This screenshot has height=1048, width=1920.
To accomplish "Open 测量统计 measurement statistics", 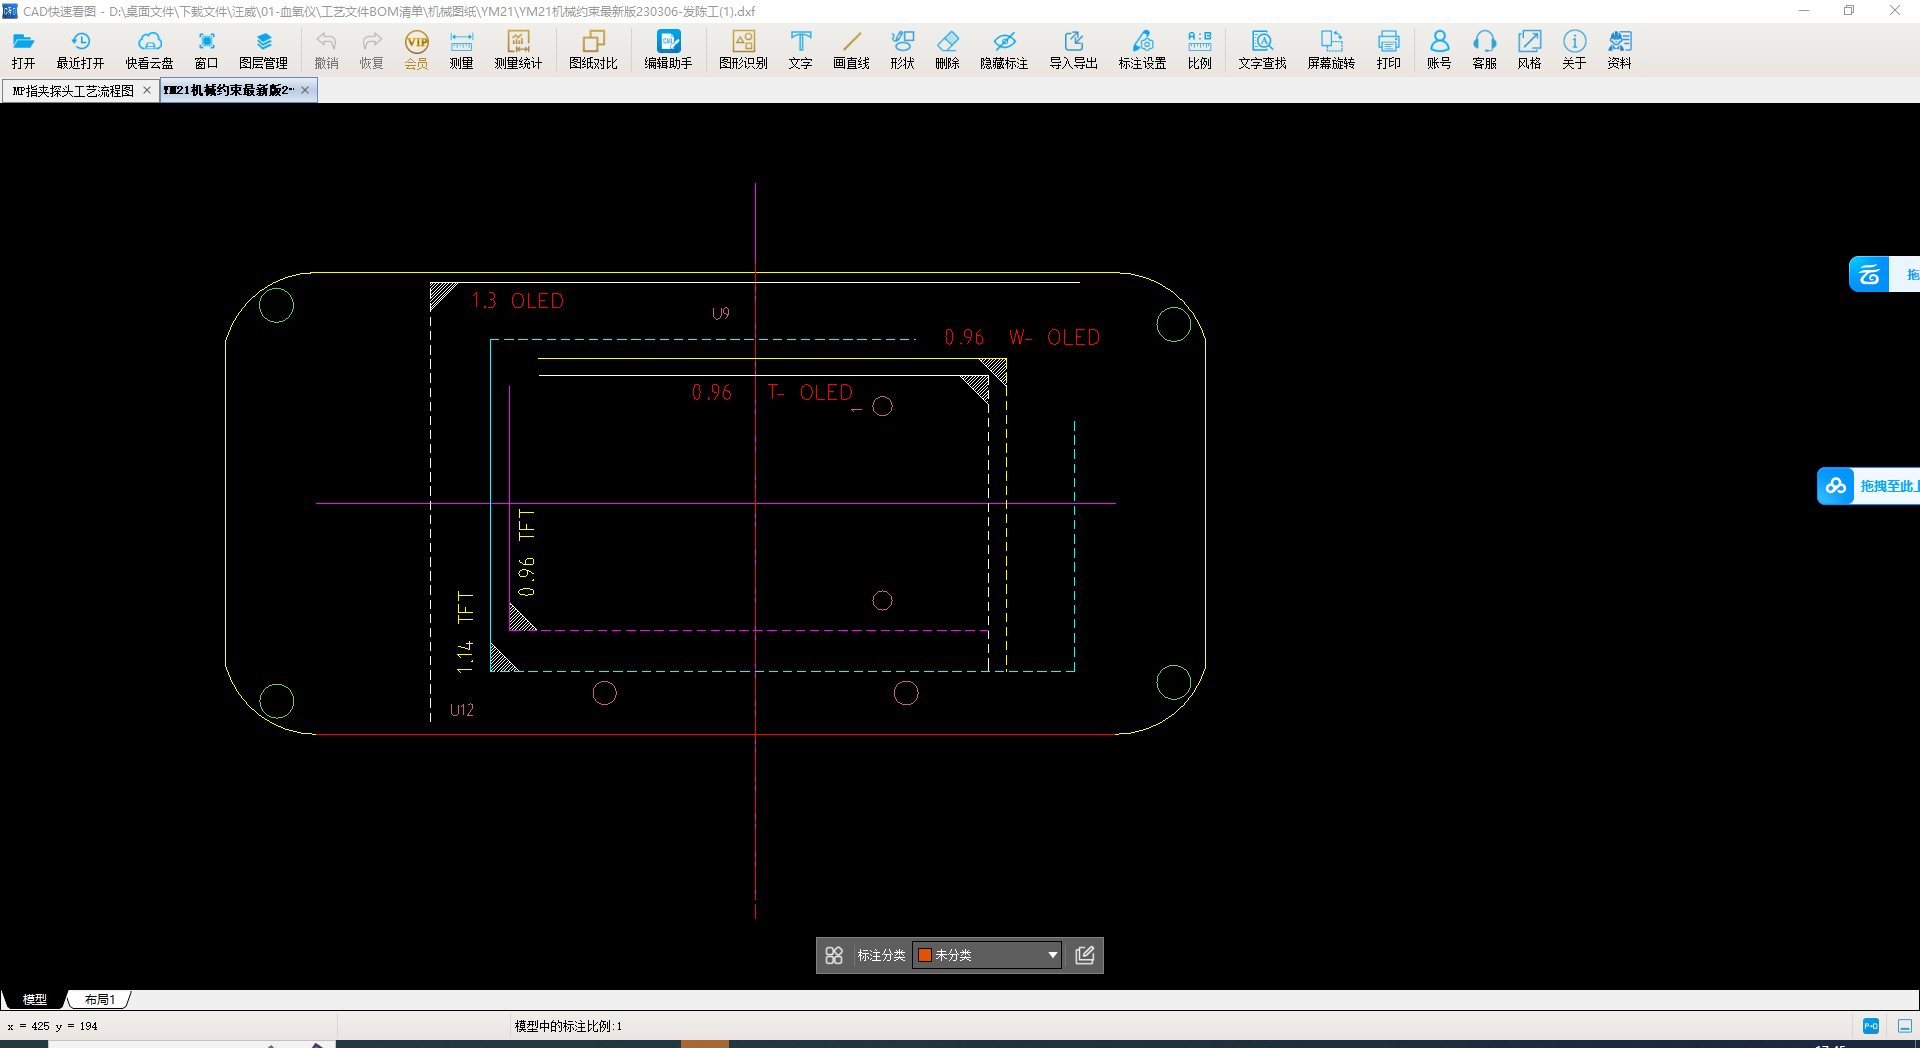I will point(518,49).
